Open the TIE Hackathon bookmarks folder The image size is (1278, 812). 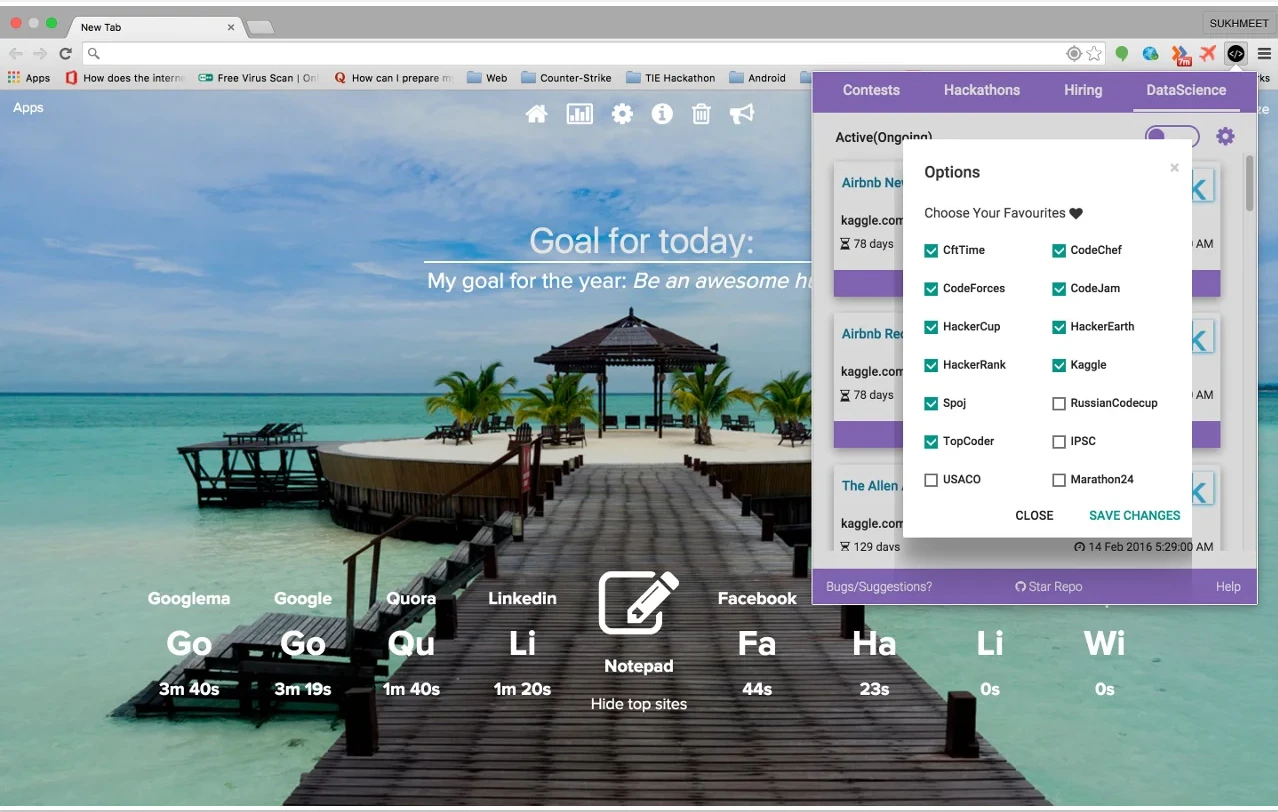pos(671,77)
